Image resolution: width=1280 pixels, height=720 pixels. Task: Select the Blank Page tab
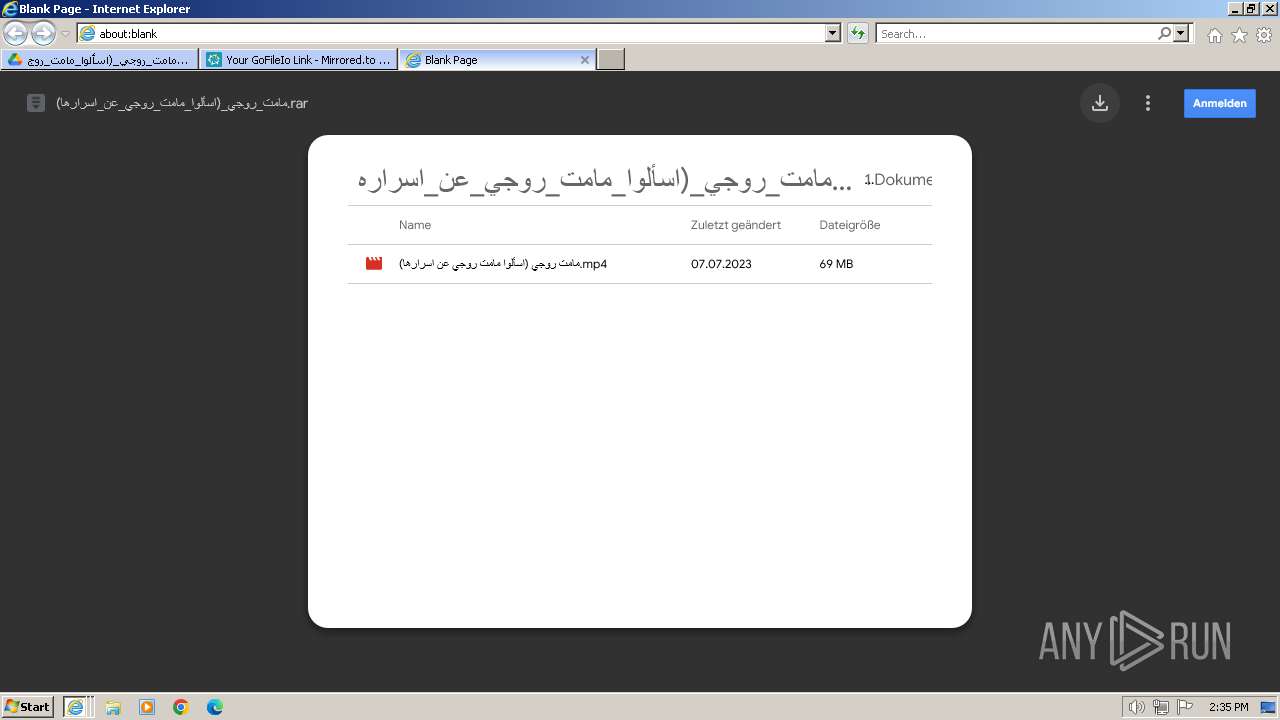tap(490, 60)
